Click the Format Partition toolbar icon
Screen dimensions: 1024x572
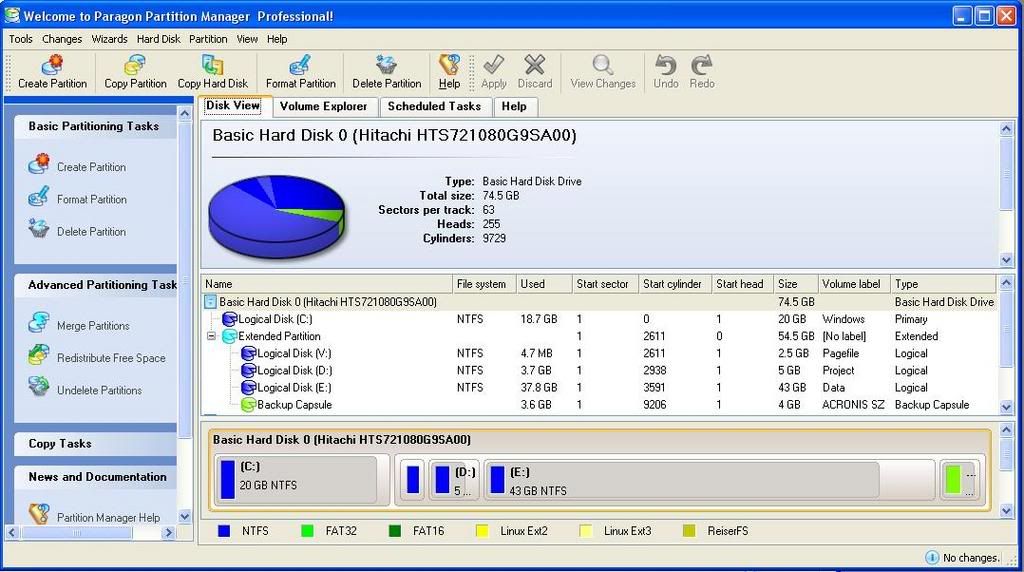tap(300, 66)
